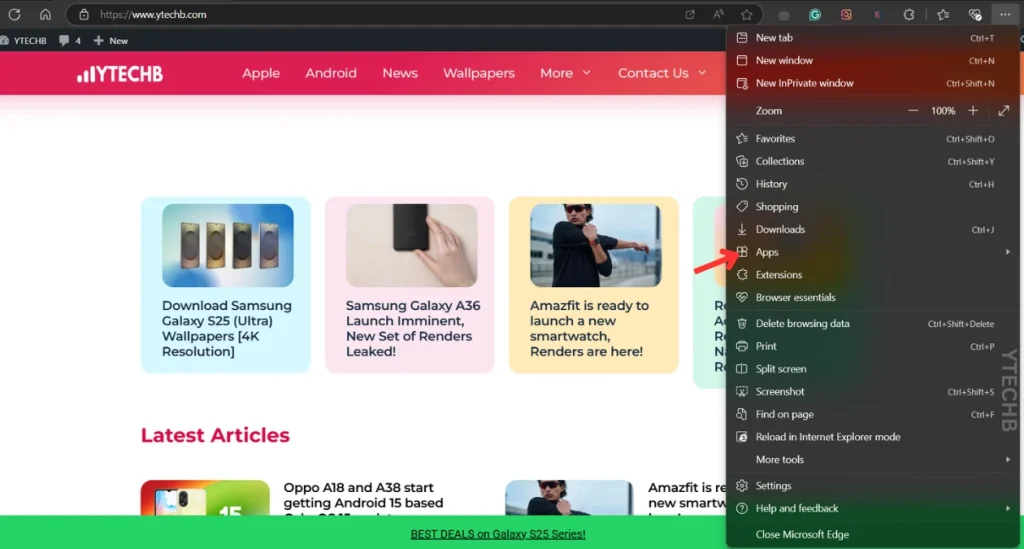The width and height of the screenshot is (1024, 549).
Task: Click the Android navigation link
Action: pyautogui.click(x=331, y=73)
